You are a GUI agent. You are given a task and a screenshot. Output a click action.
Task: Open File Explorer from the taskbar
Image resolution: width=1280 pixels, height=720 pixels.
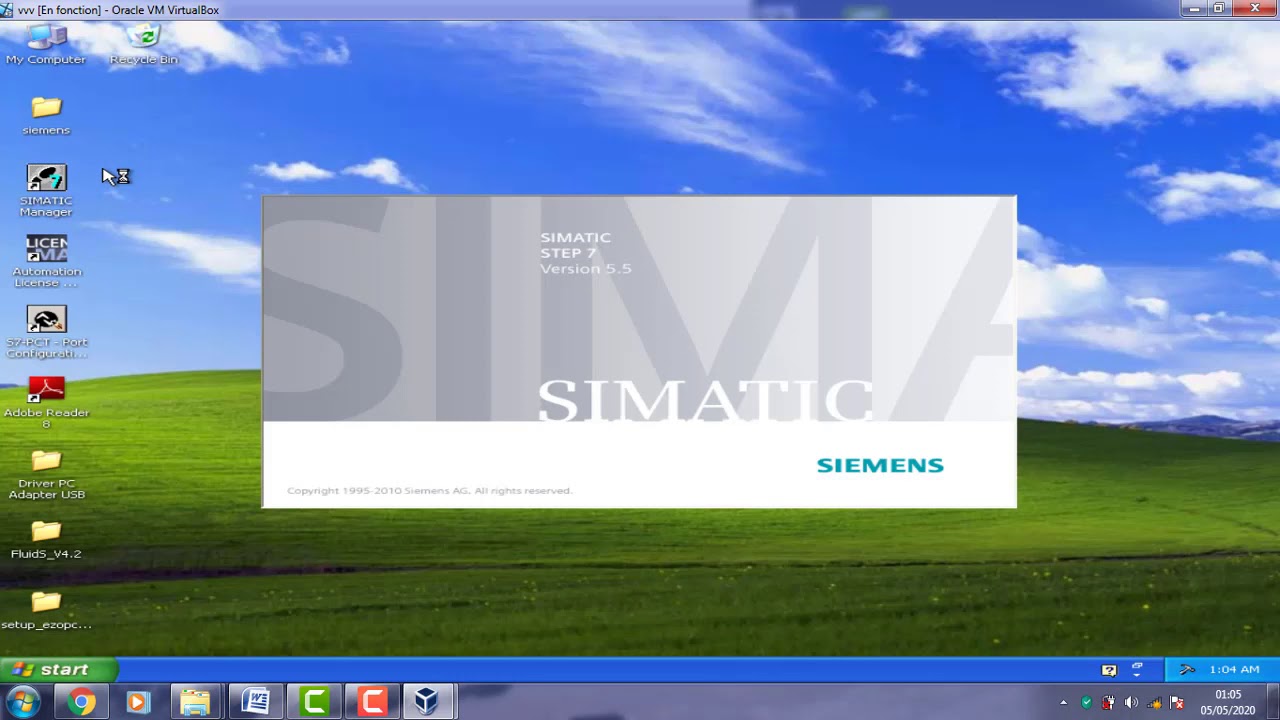[196, 702]
